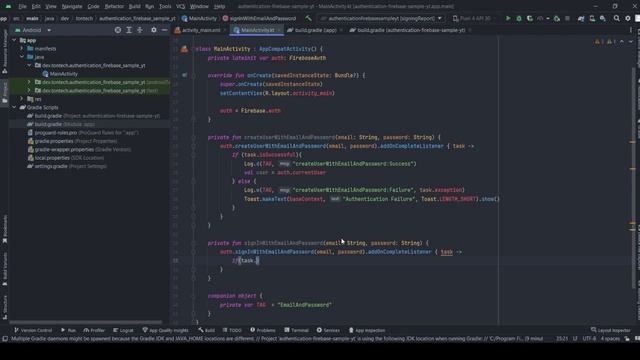Open Project panel options gear
The width and height of the screenshot is (640, 360).
pyautogui.click(x=153, y=30)
